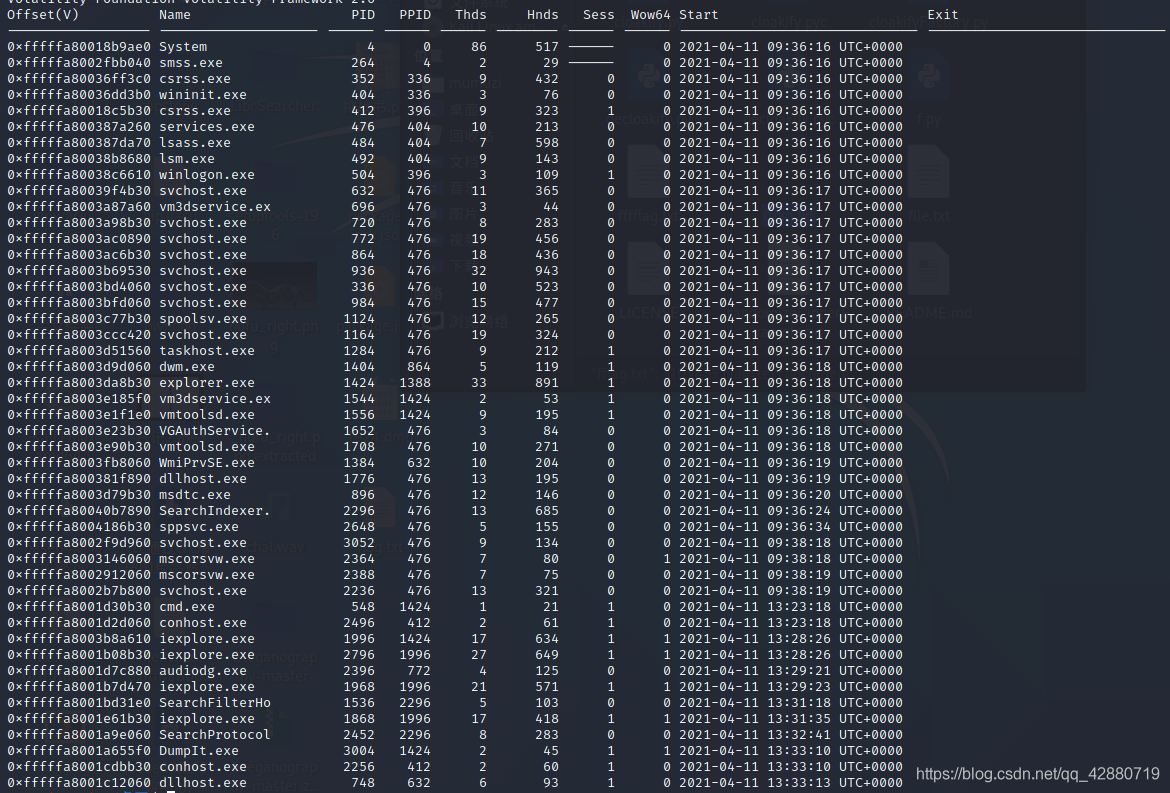Screen dimensions: 1170x793
Task: Click the Name column header
Action: pyautogui.click(x=175, y=14)
